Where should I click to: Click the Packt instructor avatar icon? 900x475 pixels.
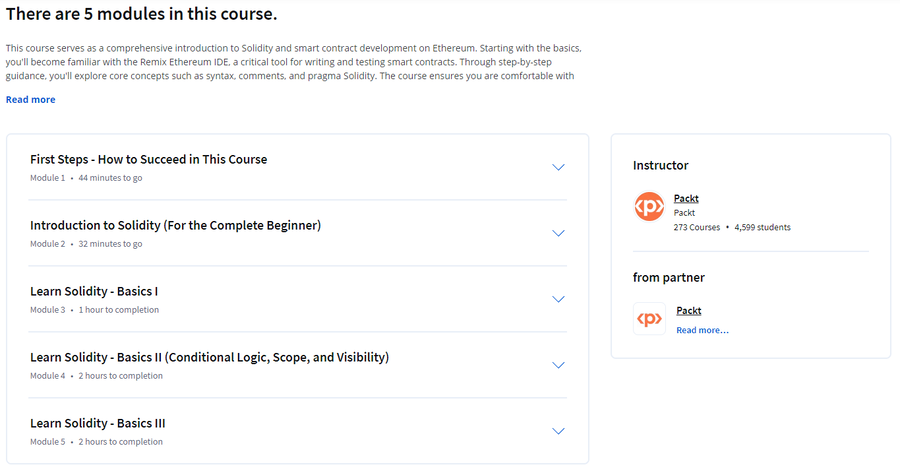(649, 207)
